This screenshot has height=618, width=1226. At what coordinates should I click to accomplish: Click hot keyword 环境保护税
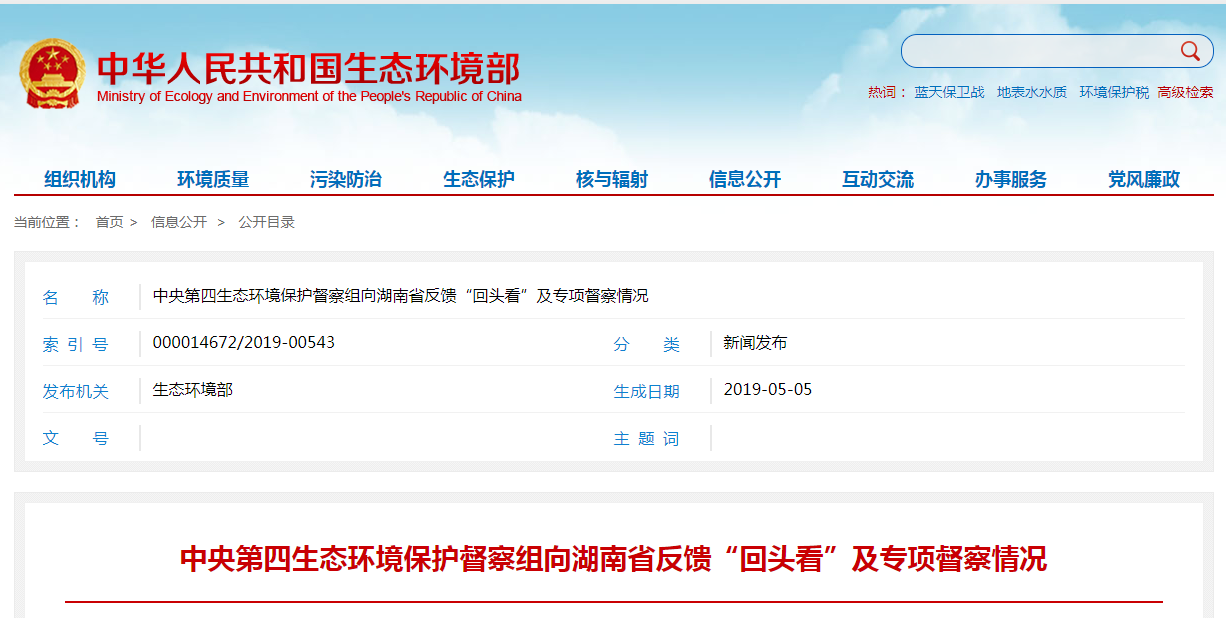[x=1114, y=92]
